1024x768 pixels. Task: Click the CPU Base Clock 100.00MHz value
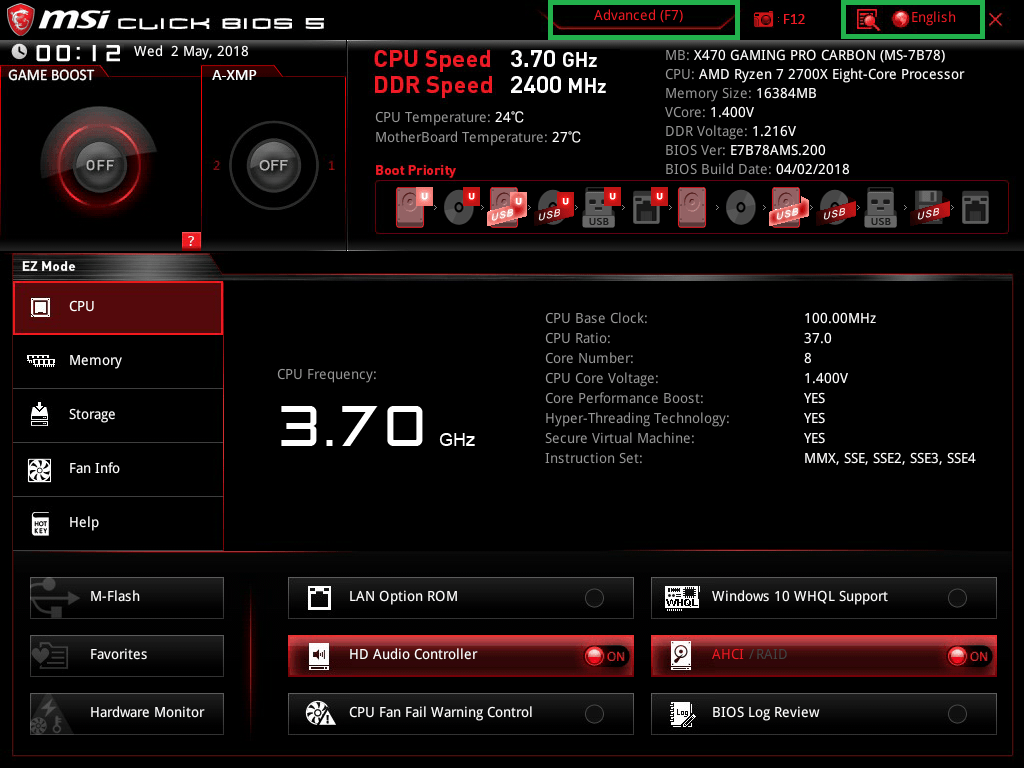(x=840, y=319)
